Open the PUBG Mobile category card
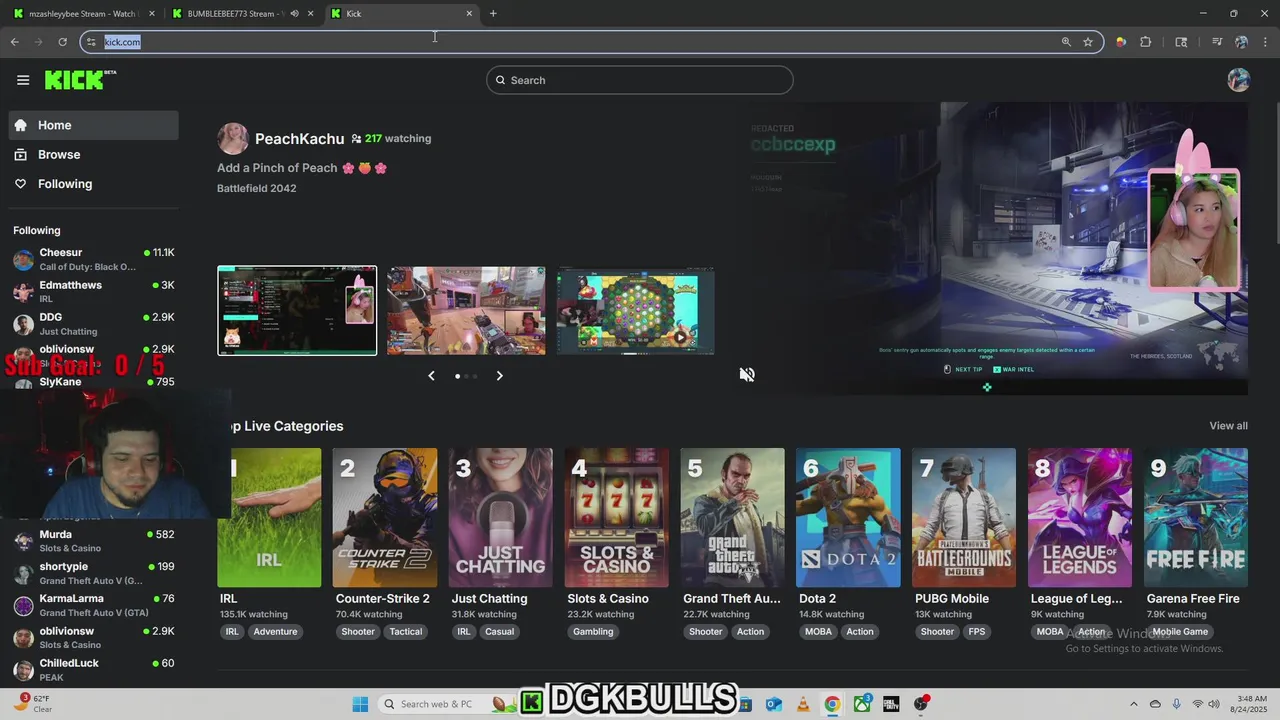Viewport: 1280px width, 720px height. (964, 517)
